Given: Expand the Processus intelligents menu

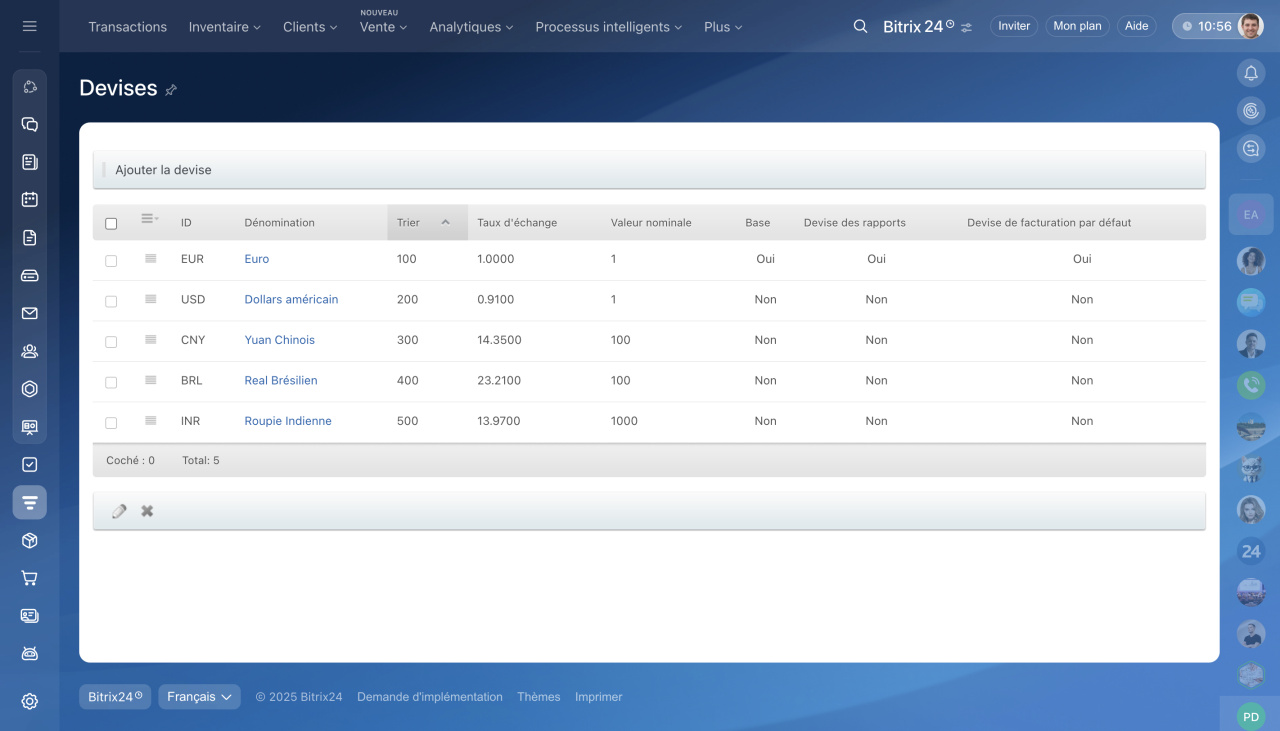Looking at the screenshot, I should (608, 27).
